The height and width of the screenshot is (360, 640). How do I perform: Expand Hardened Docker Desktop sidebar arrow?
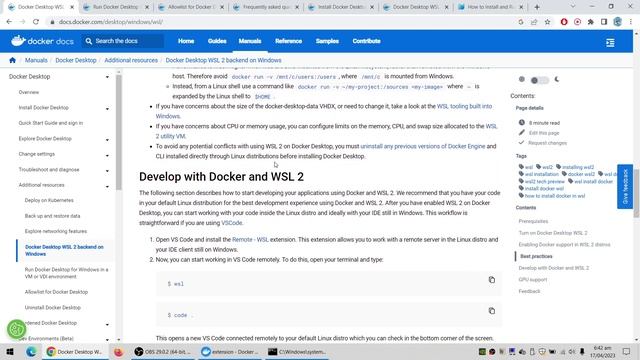coord(107,324)
